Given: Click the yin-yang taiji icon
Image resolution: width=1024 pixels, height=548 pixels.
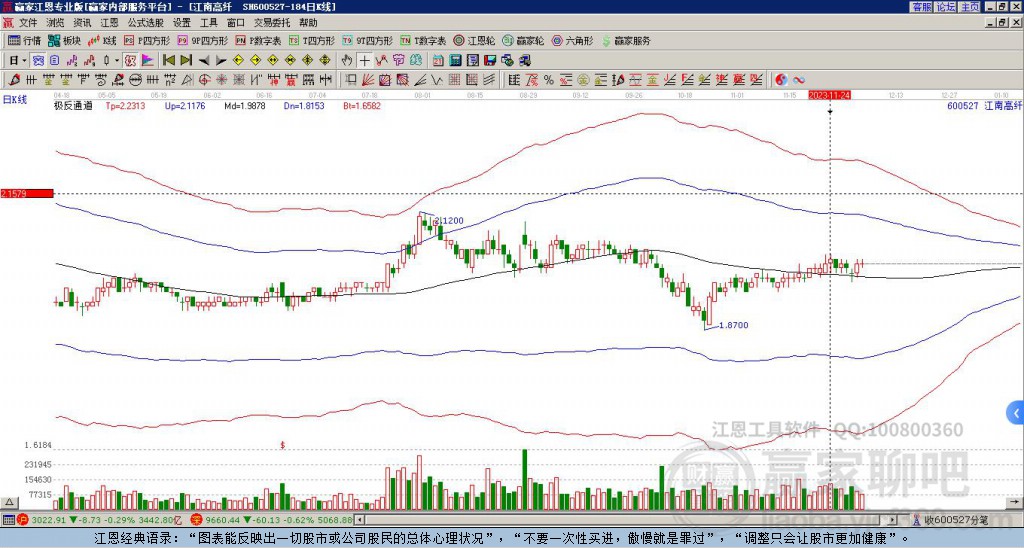Looking at the screenshot, I should [x=780, y=80].
